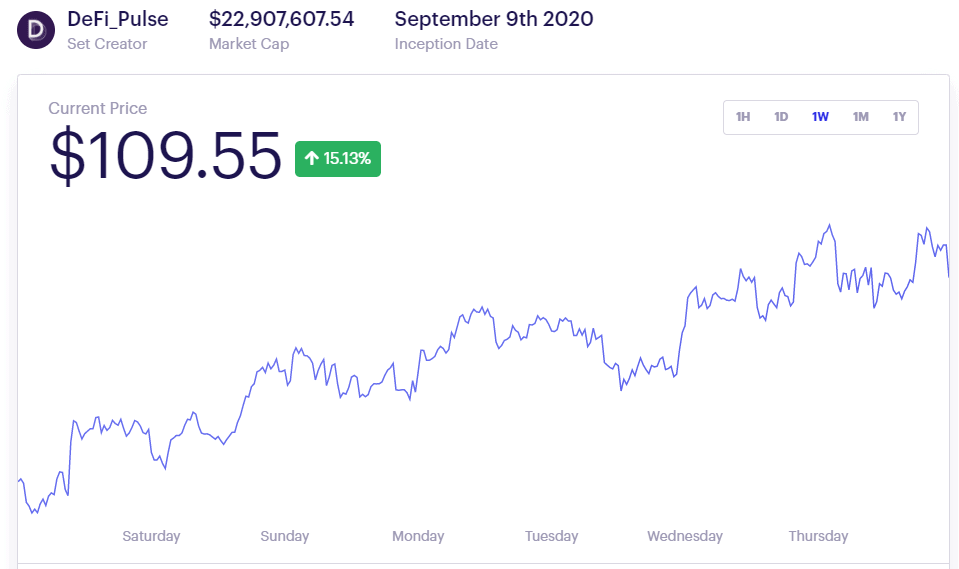
Task: Open the DeFi_Pulse set creator name
Action: (117, 19)
